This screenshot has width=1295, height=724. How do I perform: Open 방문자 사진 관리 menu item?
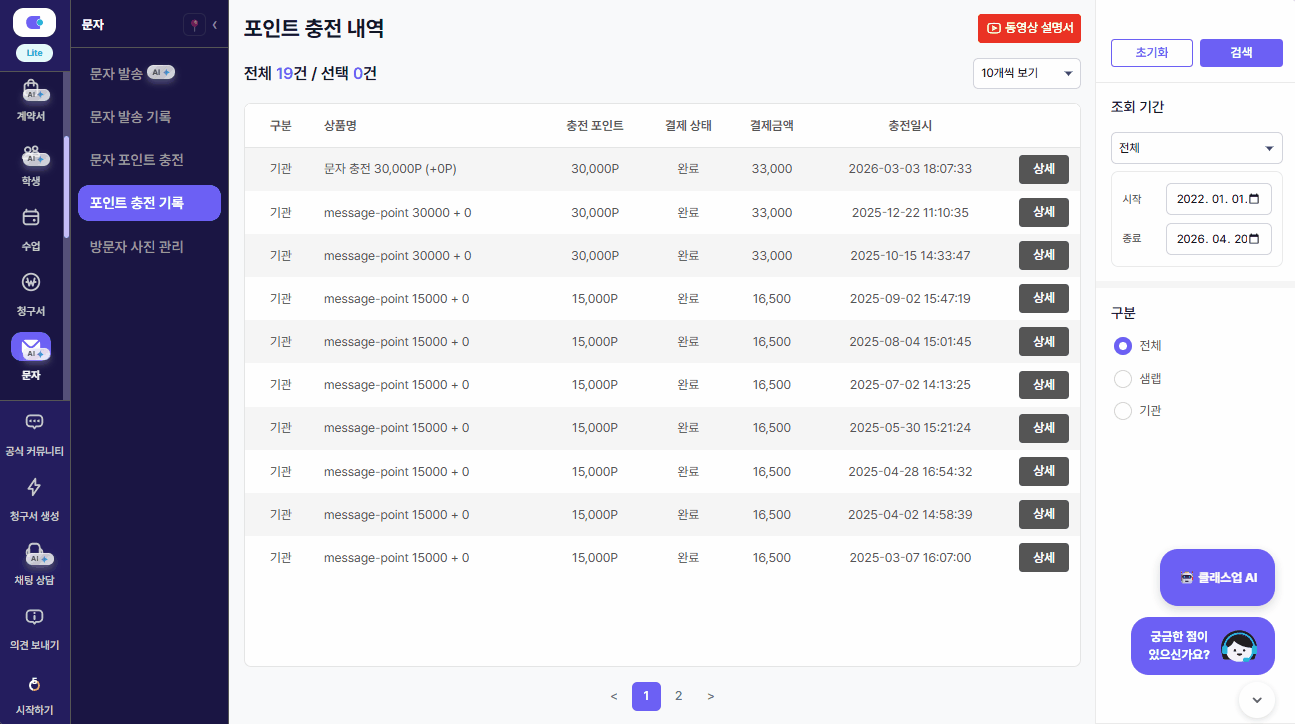[x=149, y=246]
